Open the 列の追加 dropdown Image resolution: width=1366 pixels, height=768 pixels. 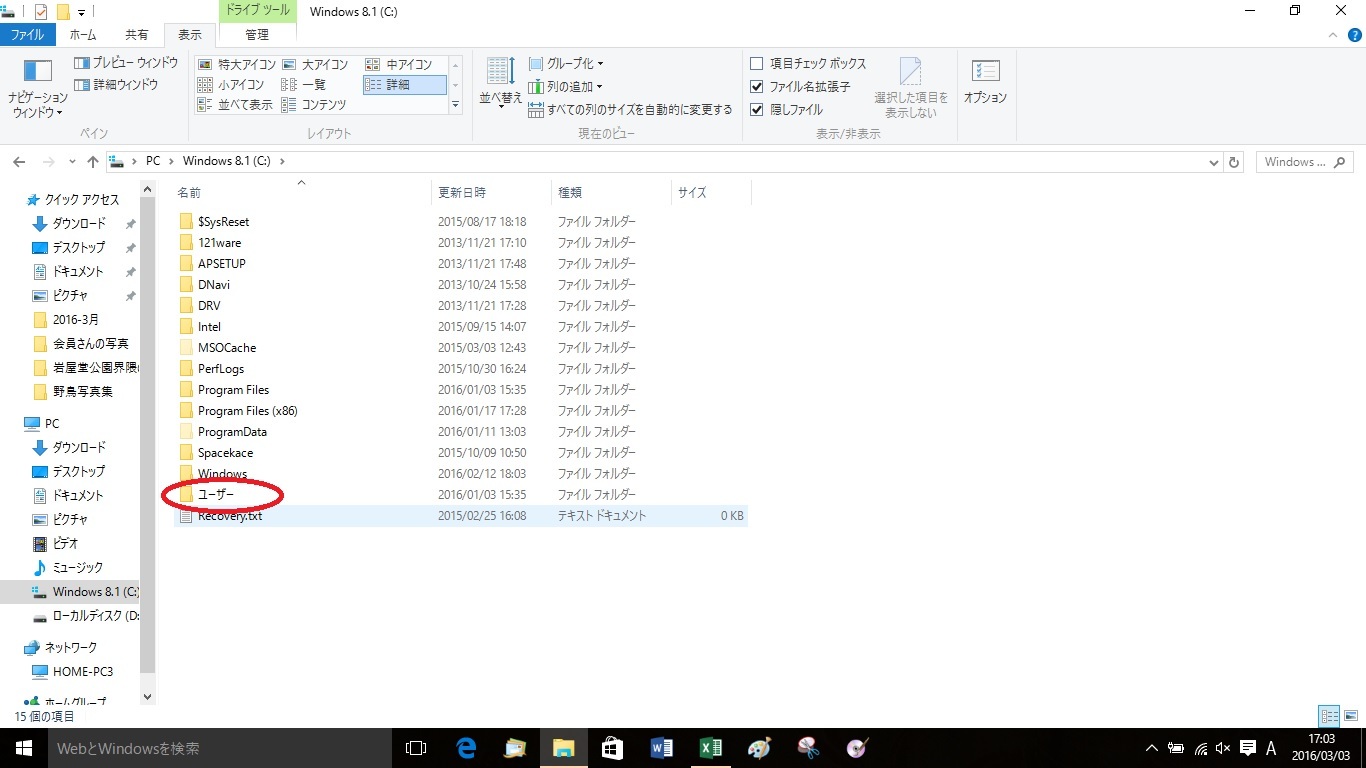tap(566, 87)
